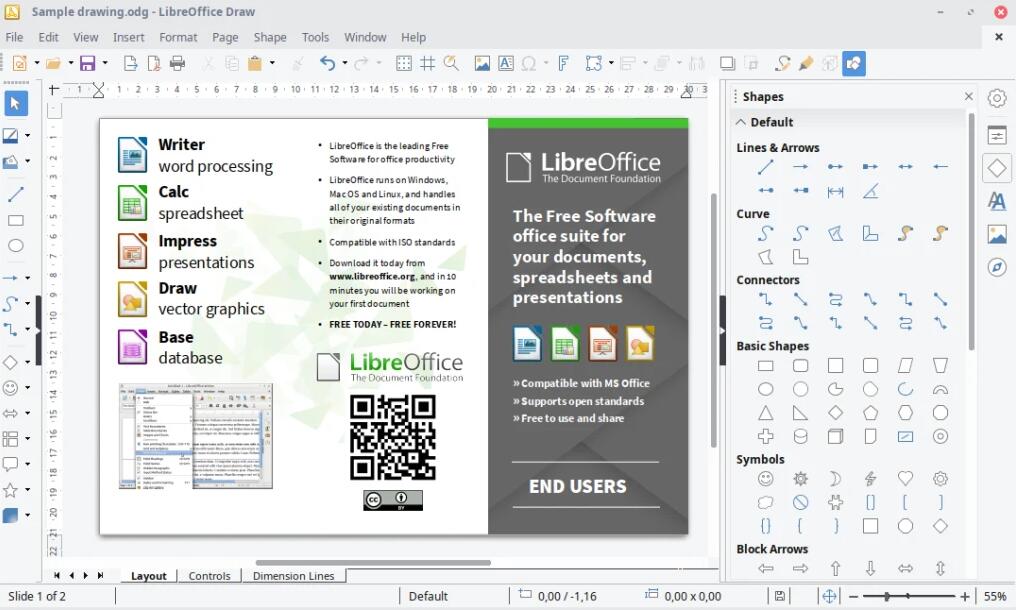The image size is (1016, 610).
Task: Toggle the Show Draw Functions button
Action: click(853, 63)
